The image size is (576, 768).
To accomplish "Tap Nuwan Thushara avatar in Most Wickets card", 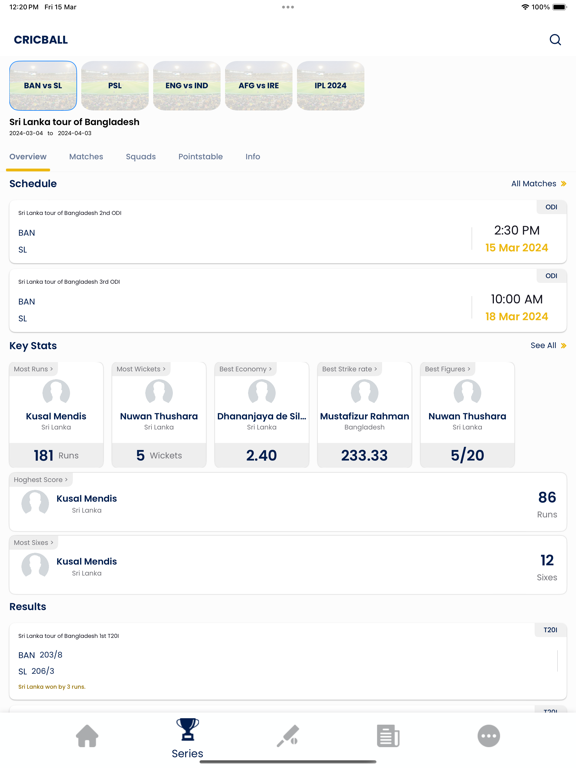I will (159, 392).
